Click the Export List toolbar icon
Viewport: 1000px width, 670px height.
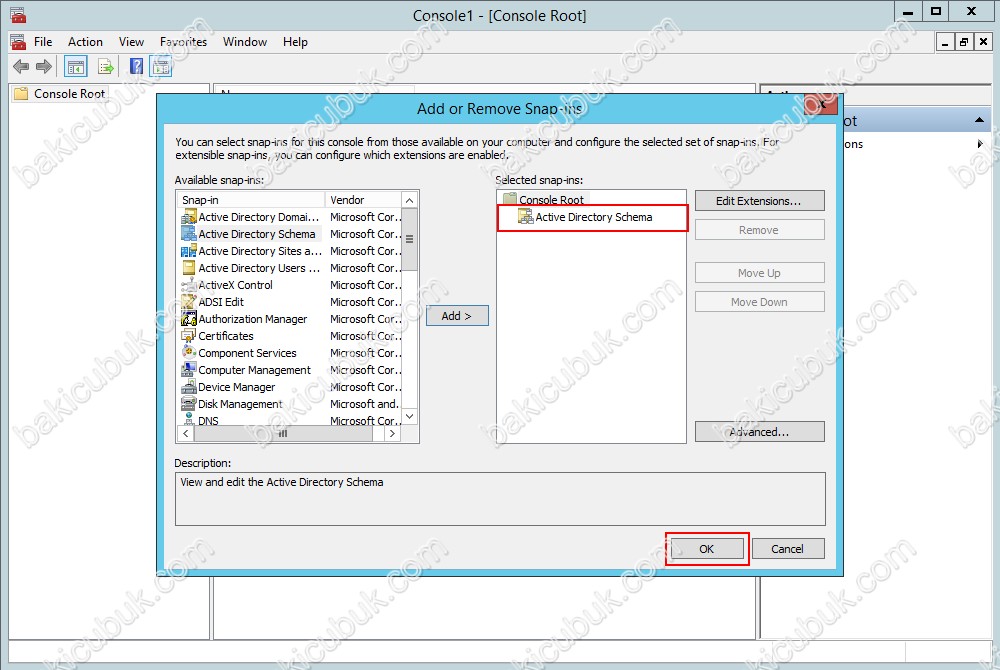pyautogui.click(x=106, y=66)
